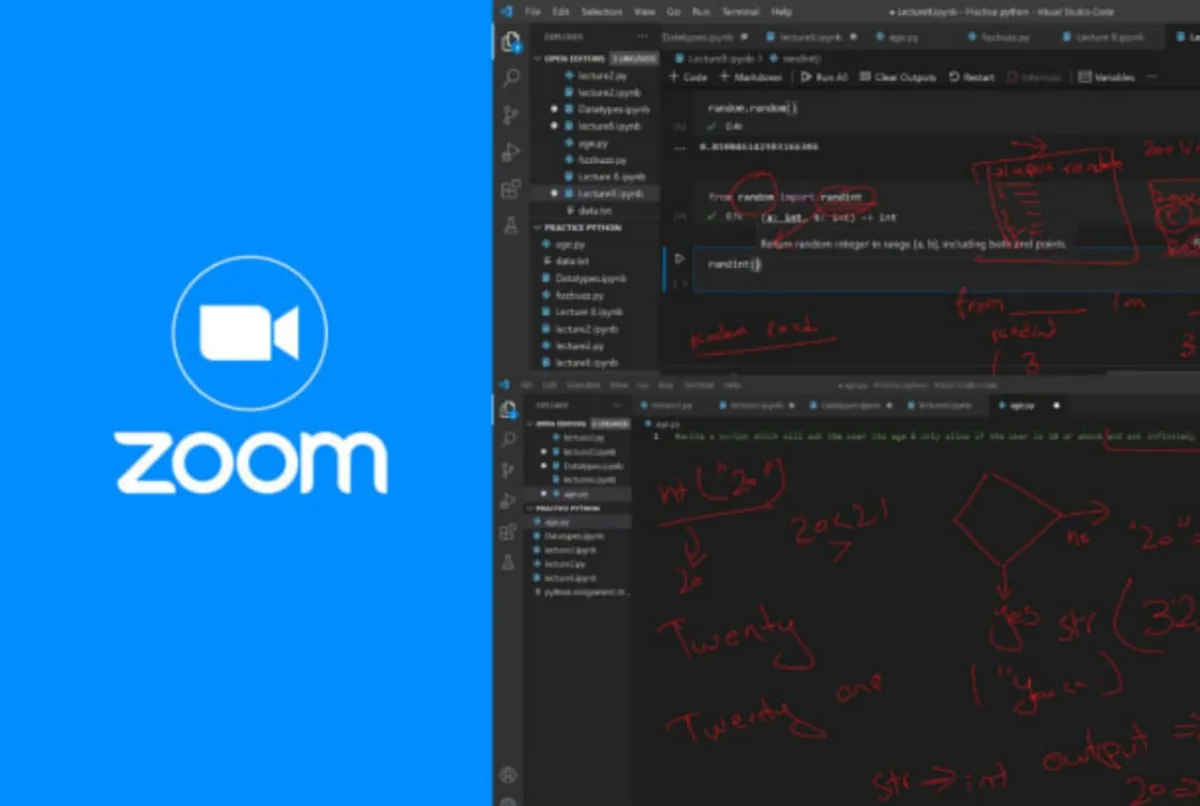Open Selection menu in top VS Code window
The image size is (1200, 806).
coord(601,12)
